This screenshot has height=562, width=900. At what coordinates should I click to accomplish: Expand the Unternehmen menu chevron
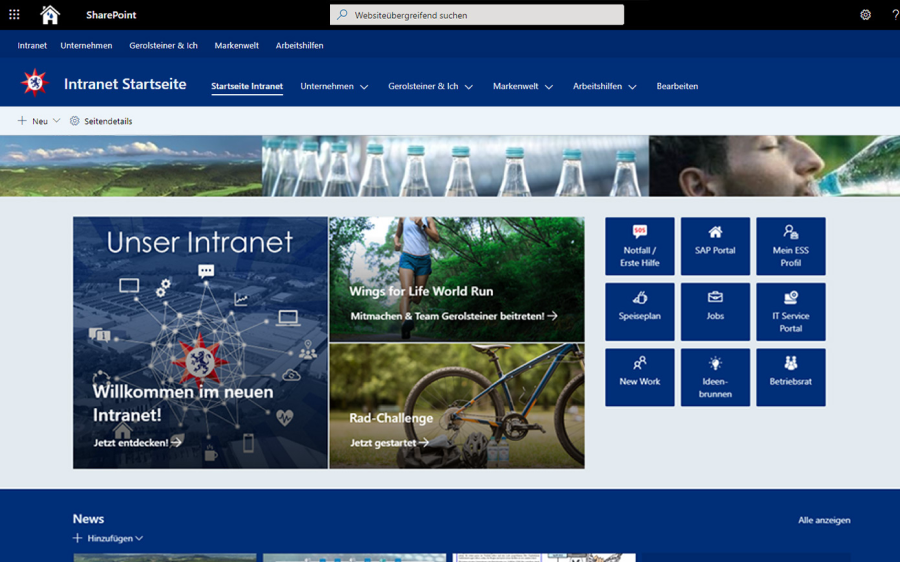[364, 87]
